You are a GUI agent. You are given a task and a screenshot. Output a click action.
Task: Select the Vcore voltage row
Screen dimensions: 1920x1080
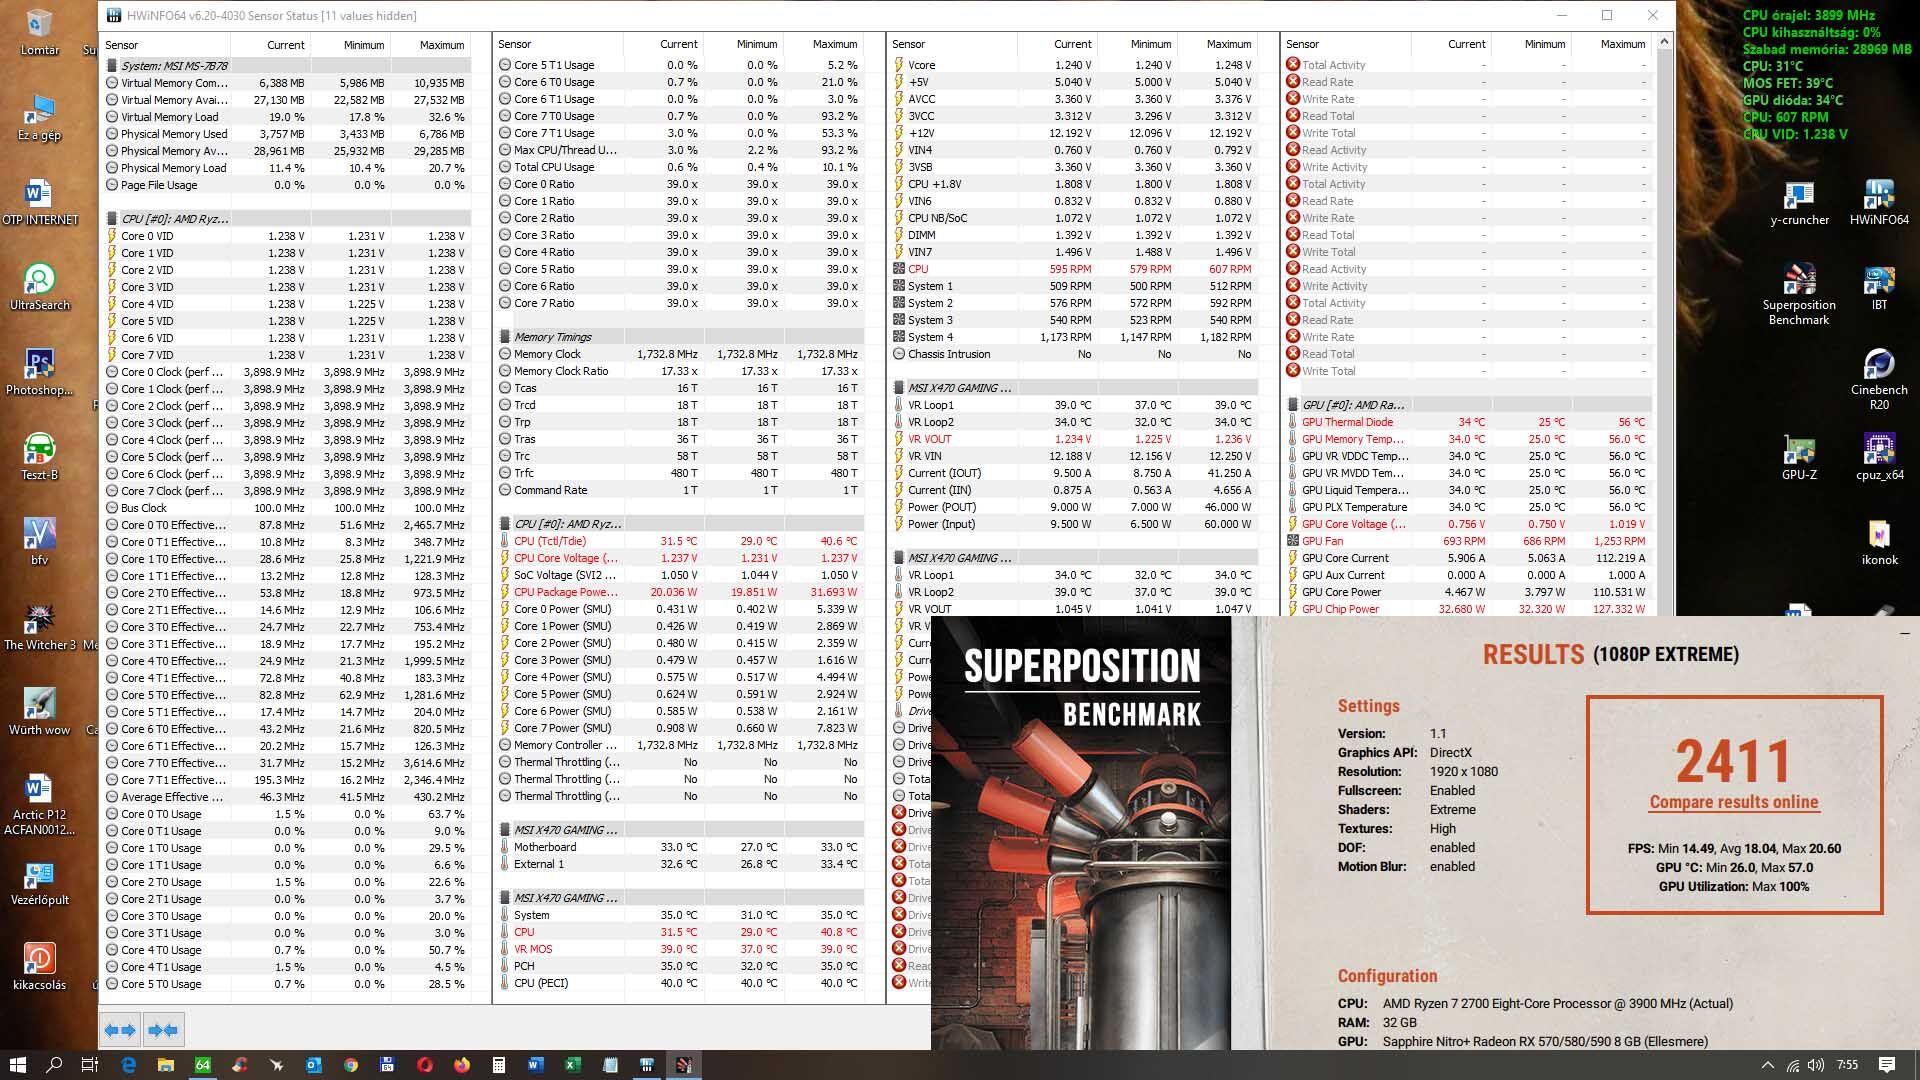point(1073,65)
